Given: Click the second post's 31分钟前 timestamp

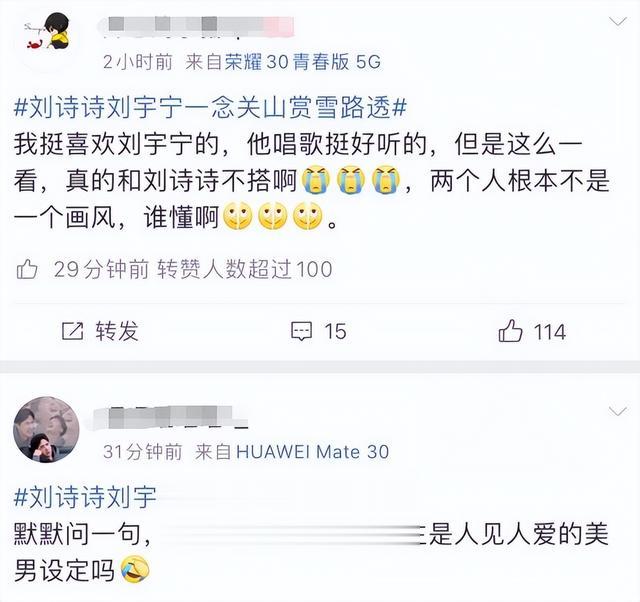Looking at the screenshot, I should [x=143, y=452].
